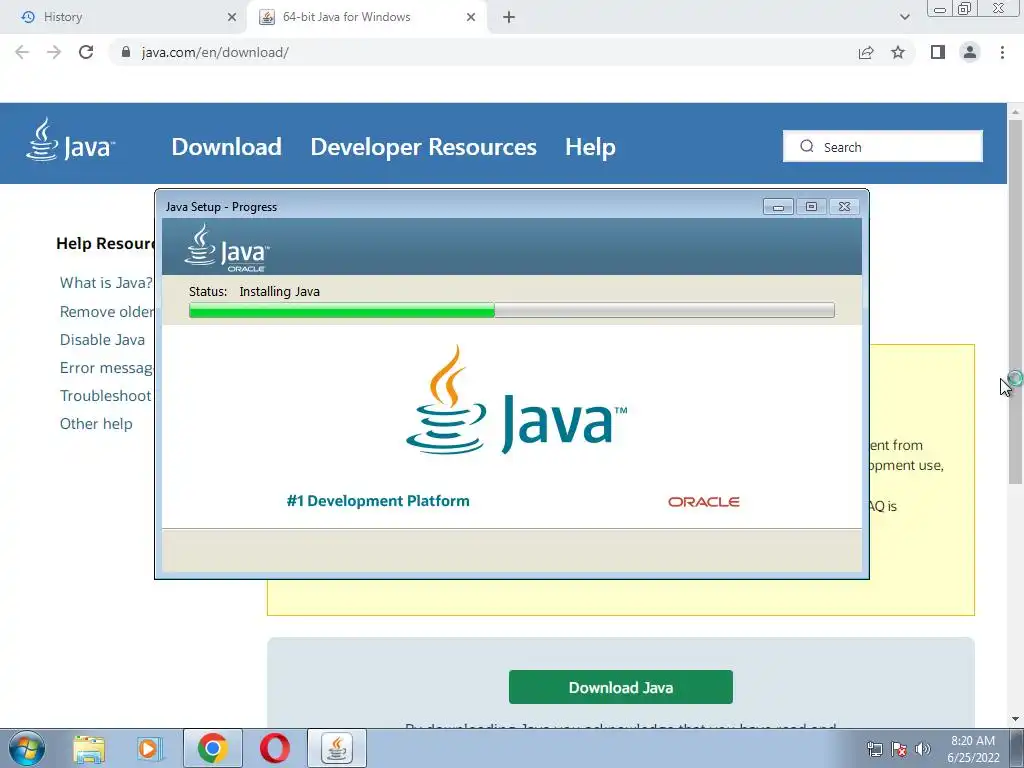Click the address bar URL
The width and height of the screenshot is (1024, 768).
215,52
